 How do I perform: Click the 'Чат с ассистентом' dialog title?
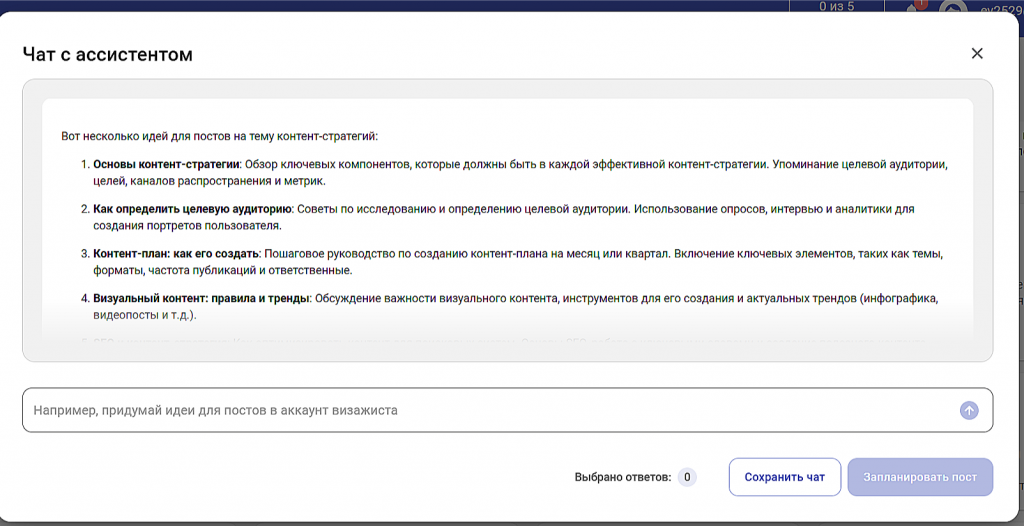[107, 54]
